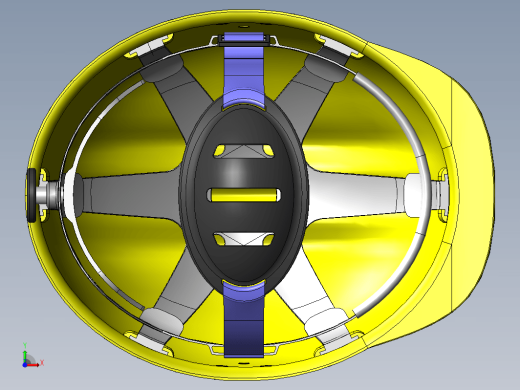Click the XYZ coordinate axis triad
The height and width of the screenshot is (390, 520).
[33, 355]
